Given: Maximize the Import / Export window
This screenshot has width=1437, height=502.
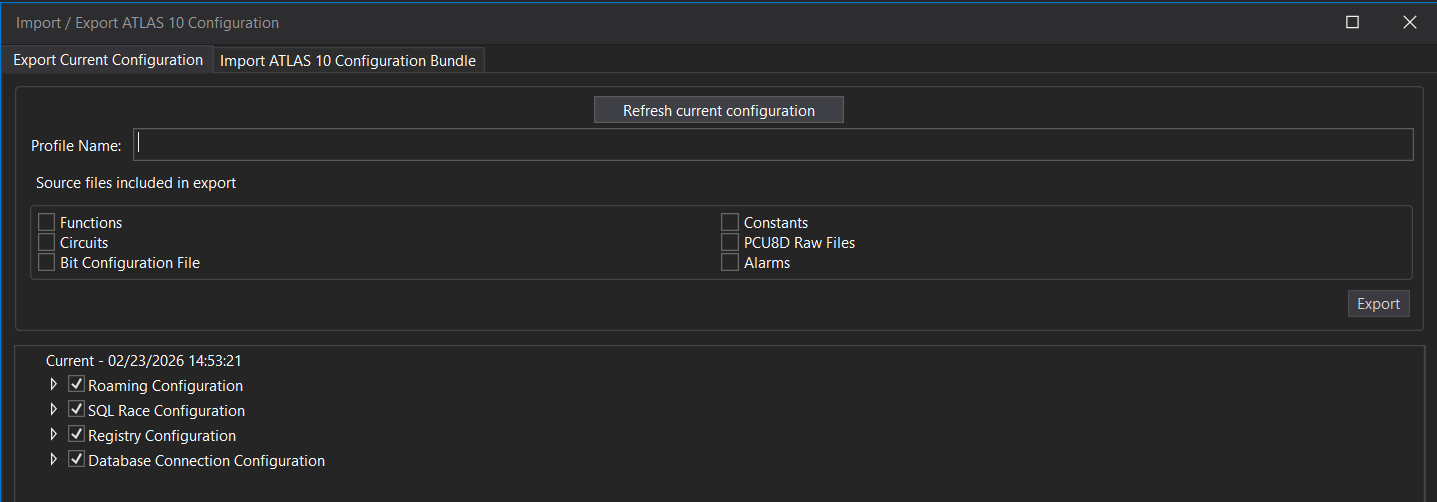Looking at the screenshot, I should point(1352,22).
